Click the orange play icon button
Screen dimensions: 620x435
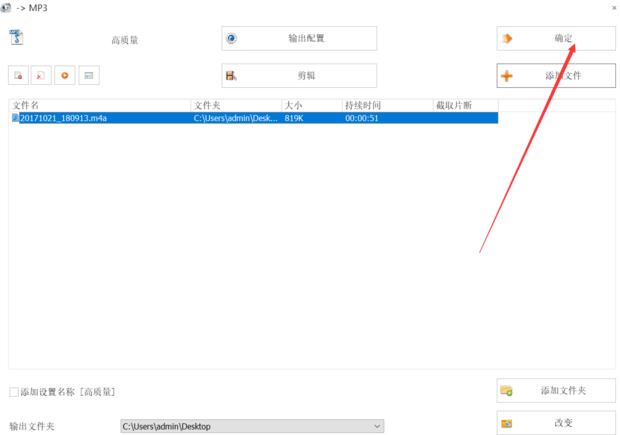click(x=65, y=75)
